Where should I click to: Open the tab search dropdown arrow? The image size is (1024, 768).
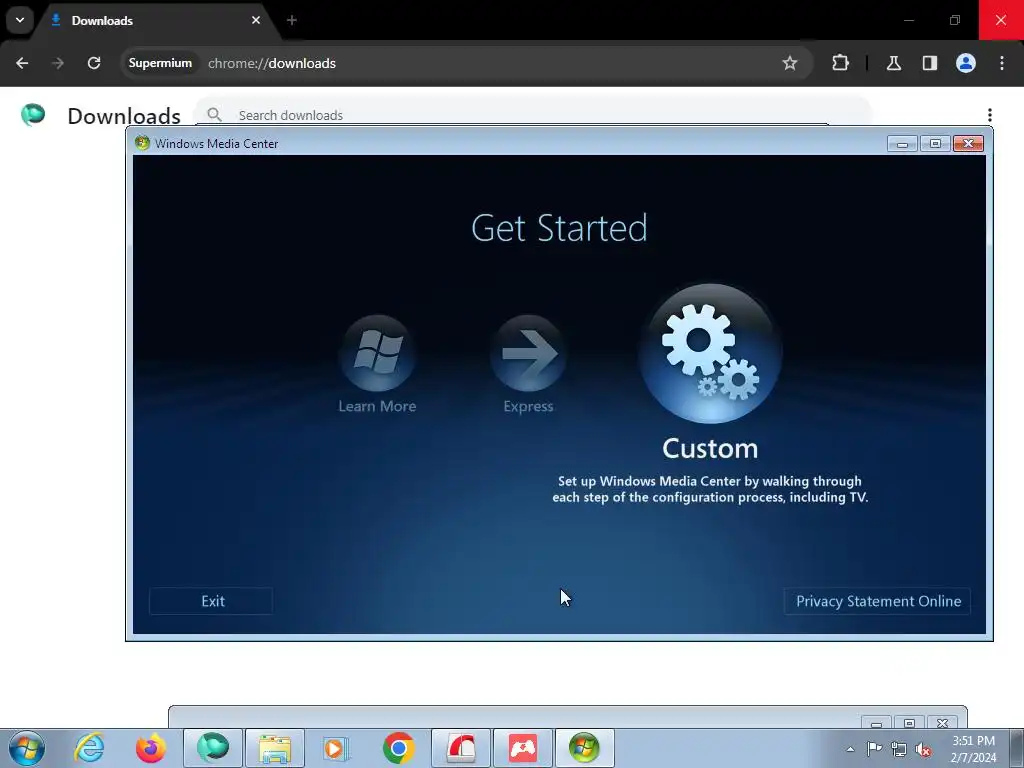pos(20,20)
